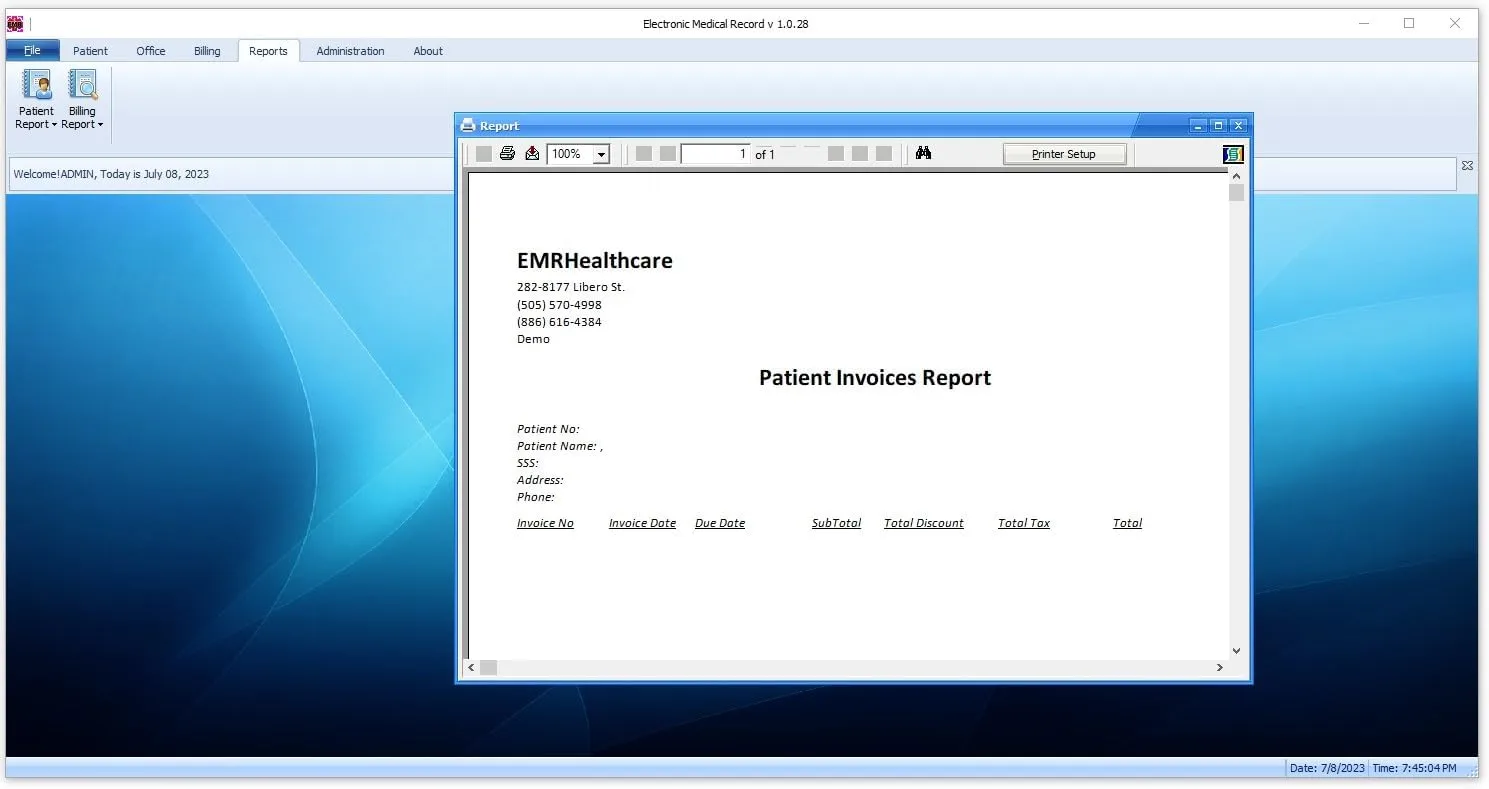The image size is (1489, 789).
Task: Open the zoom percentage dropdown
Action: pos(601,154)
